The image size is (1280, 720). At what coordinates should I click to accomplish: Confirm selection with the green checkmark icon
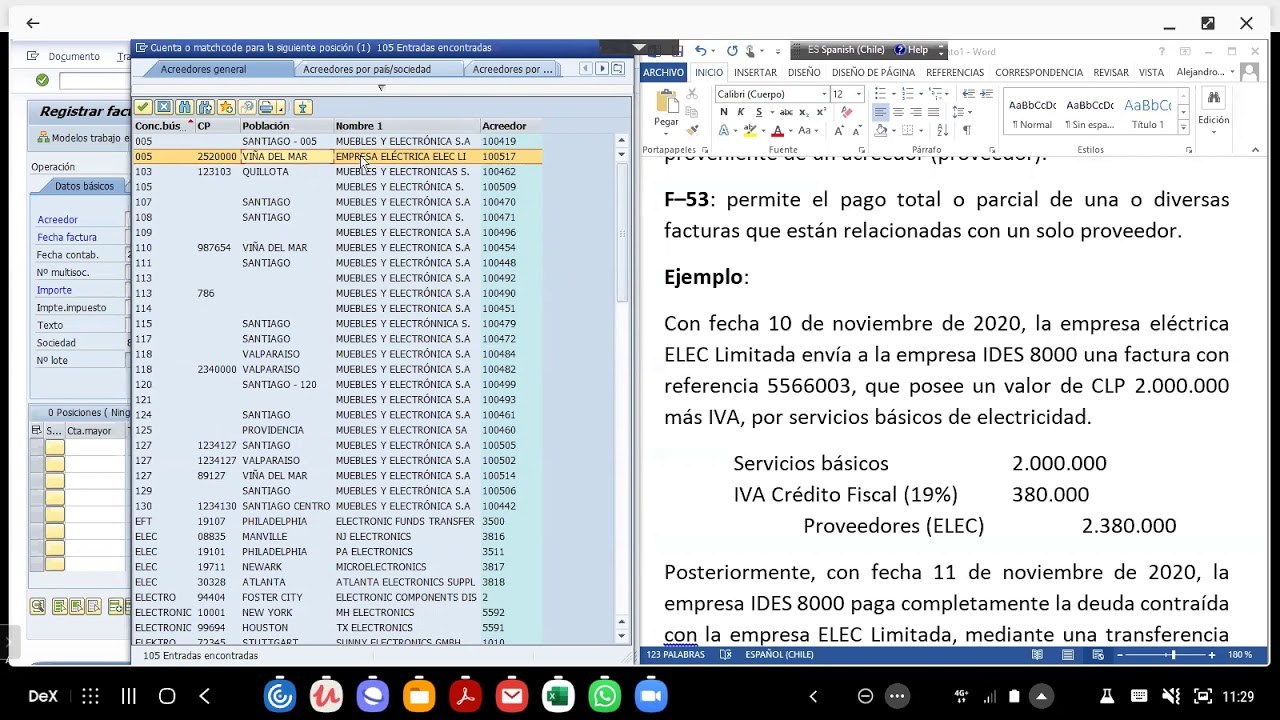[143, 107]
